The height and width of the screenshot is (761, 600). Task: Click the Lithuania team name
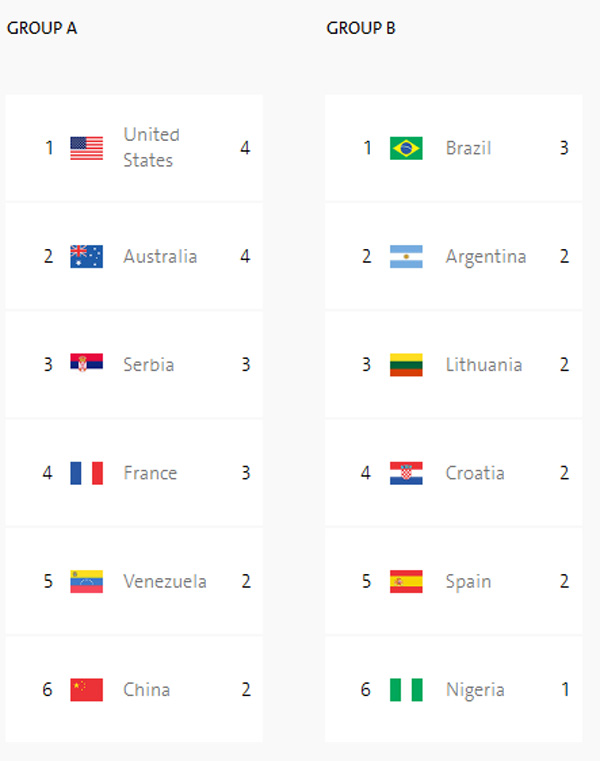tap(484, 364)
